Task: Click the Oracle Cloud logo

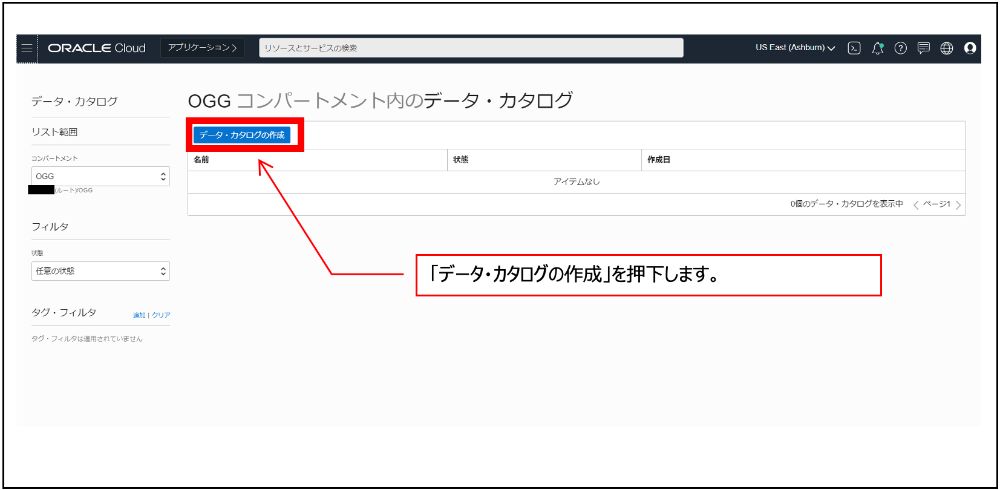Action: 96,48
